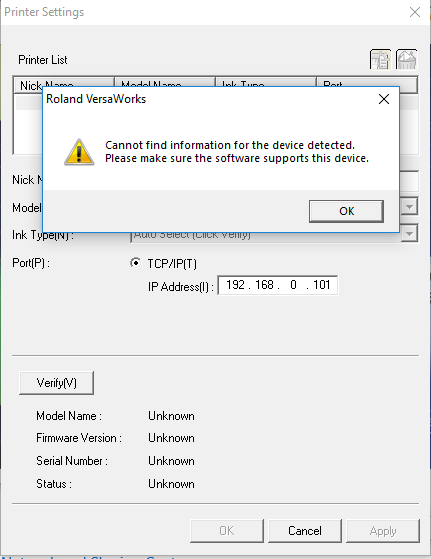431x559 pixels.
Task: Click the 192 octet of the IP address
Action: click(x=235, y=285)
